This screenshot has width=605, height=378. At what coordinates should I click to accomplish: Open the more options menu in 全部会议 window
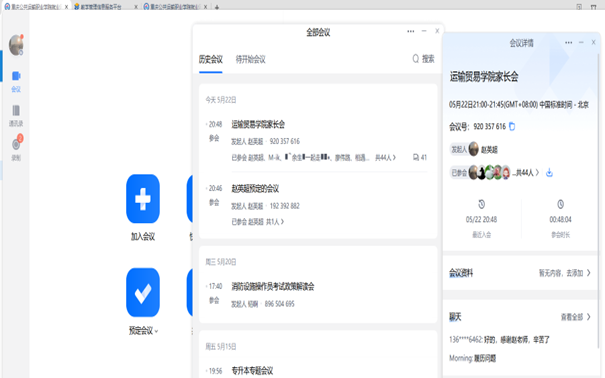(411, 31)
